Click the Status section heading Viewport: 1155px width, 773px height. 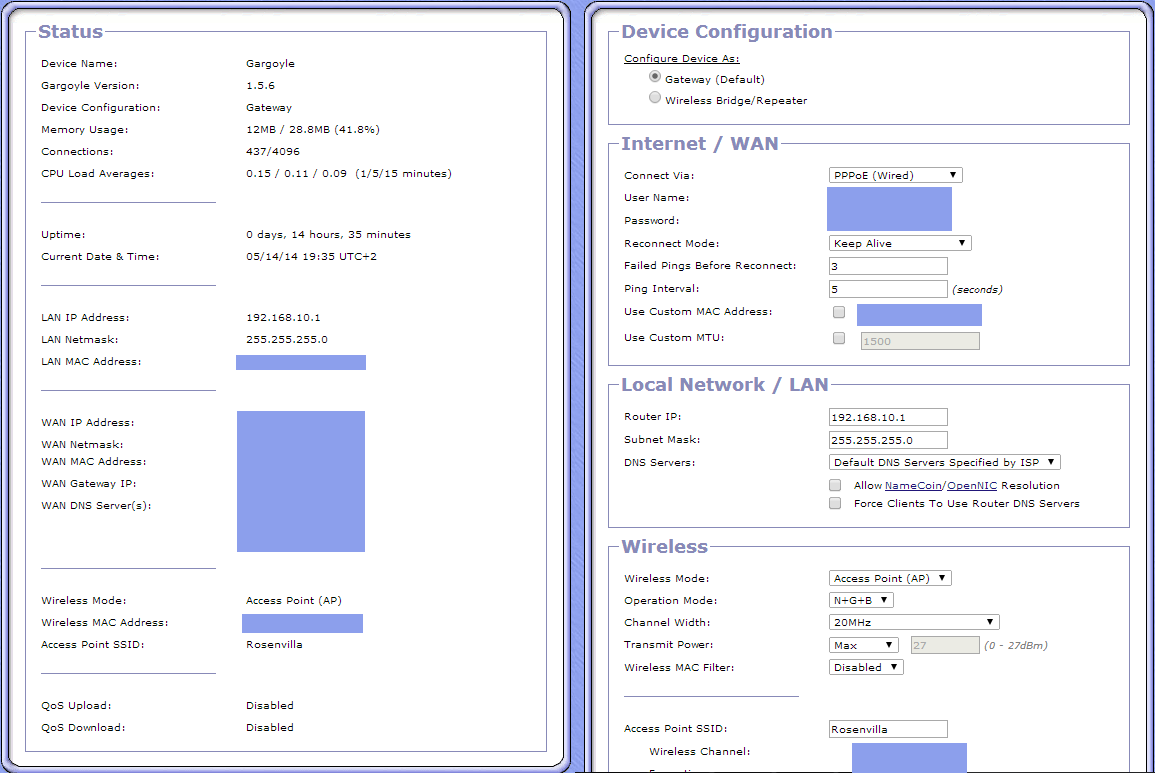pyautogui.click(x=71, y=32)
